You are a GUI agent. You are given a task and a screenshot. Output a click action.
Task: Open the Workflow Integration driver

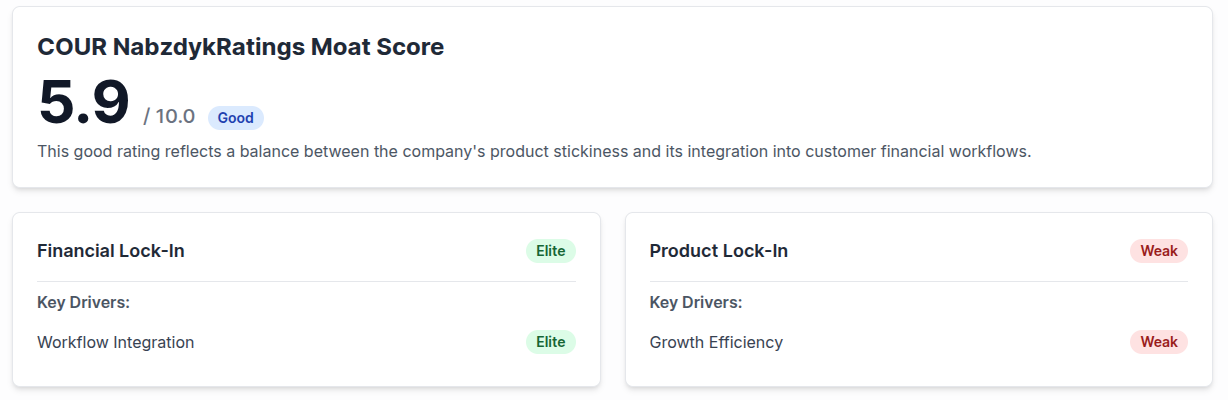[x=115, y=342]
